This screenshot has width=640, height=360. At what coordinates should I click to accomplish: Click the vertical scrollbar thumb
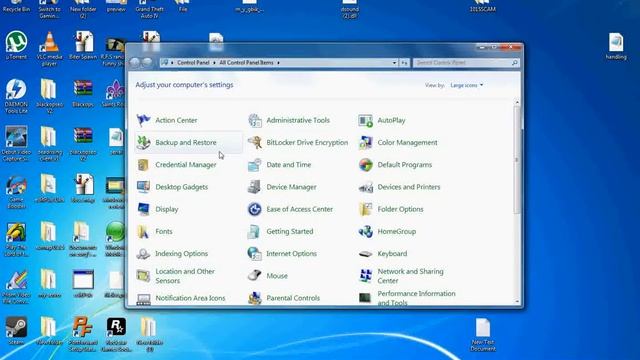click(x=517, y=160)
